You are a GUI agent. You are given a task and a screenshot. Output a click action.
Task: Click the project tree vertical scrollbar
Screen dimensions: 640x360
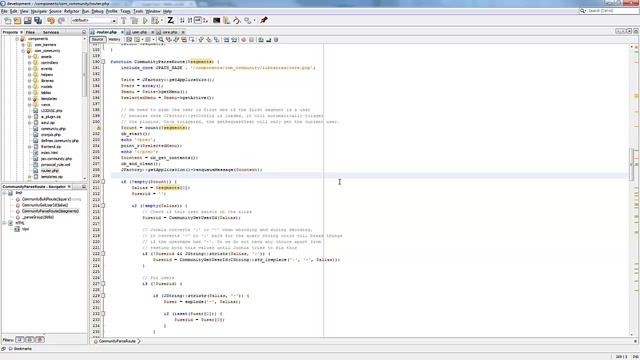84,75
